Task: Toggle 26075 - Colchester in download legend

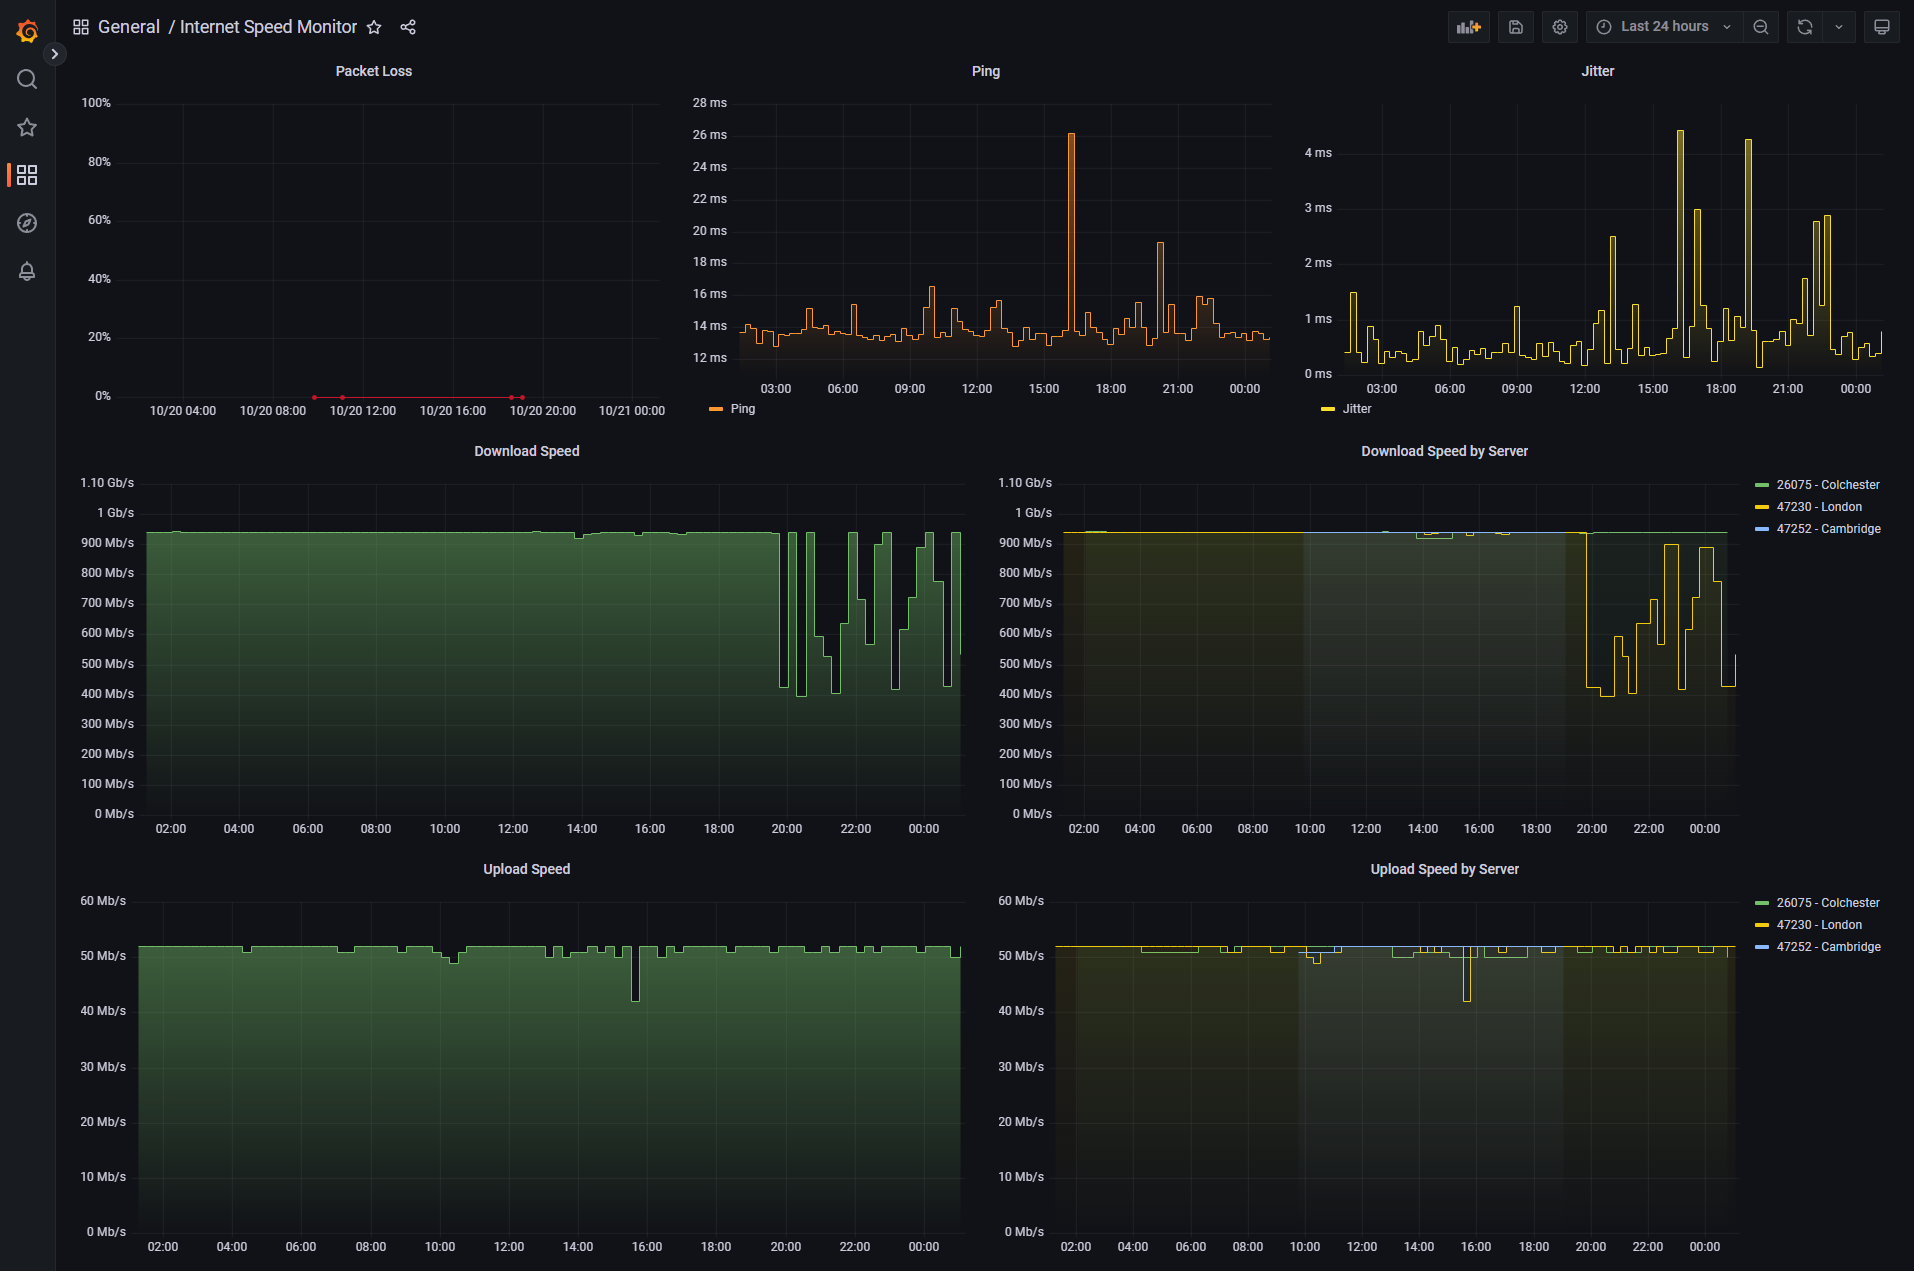Action: [x=1828, y=485]
